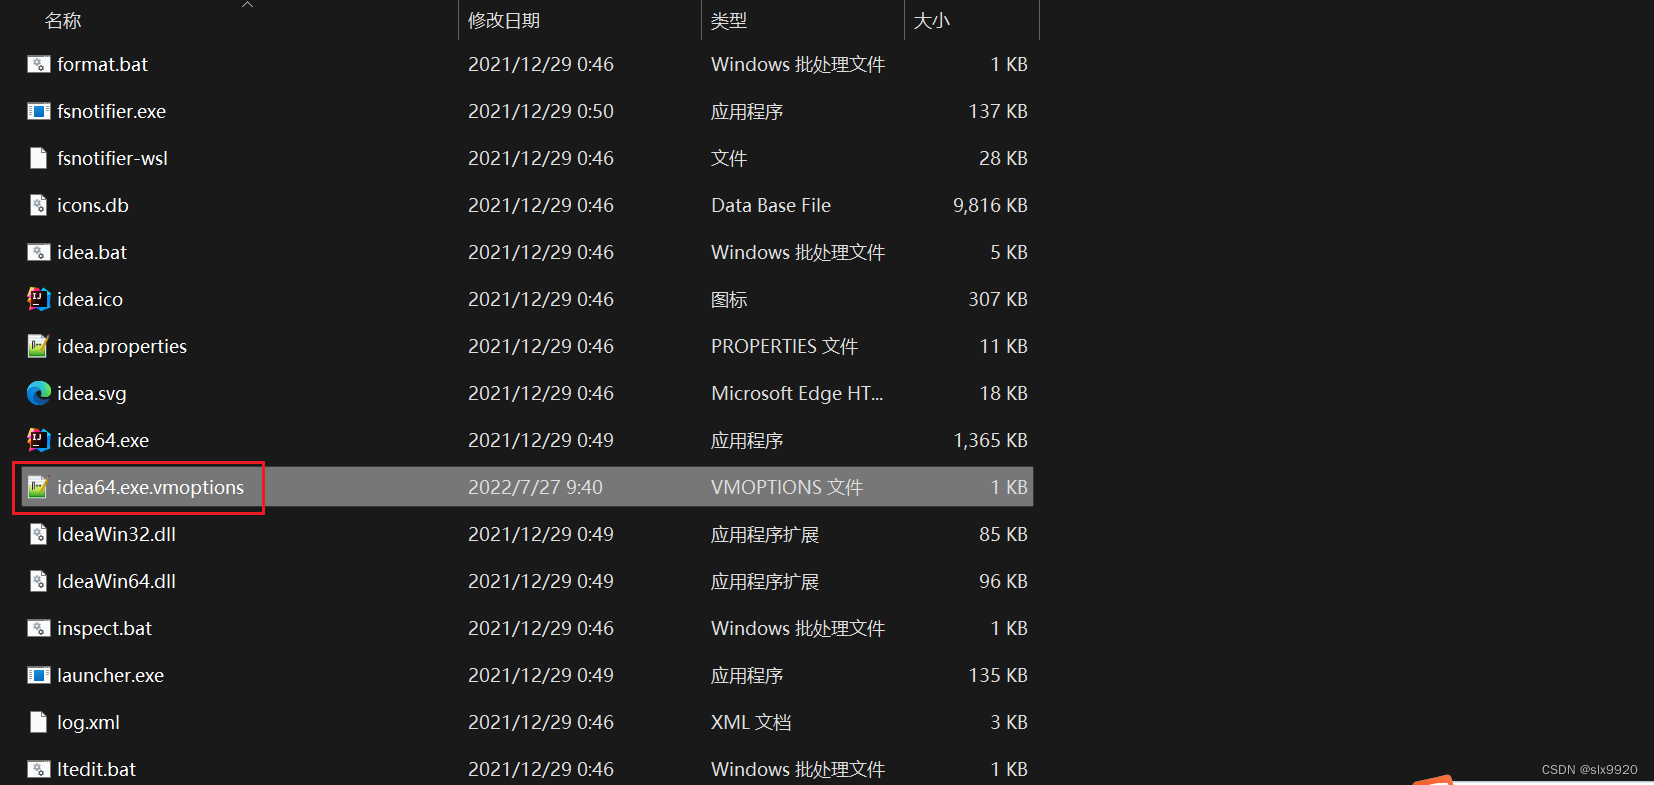This screenshot has width=1654, height=785.
Task: Click the 1,365 KB size value
Action: [x=990, y=440]
